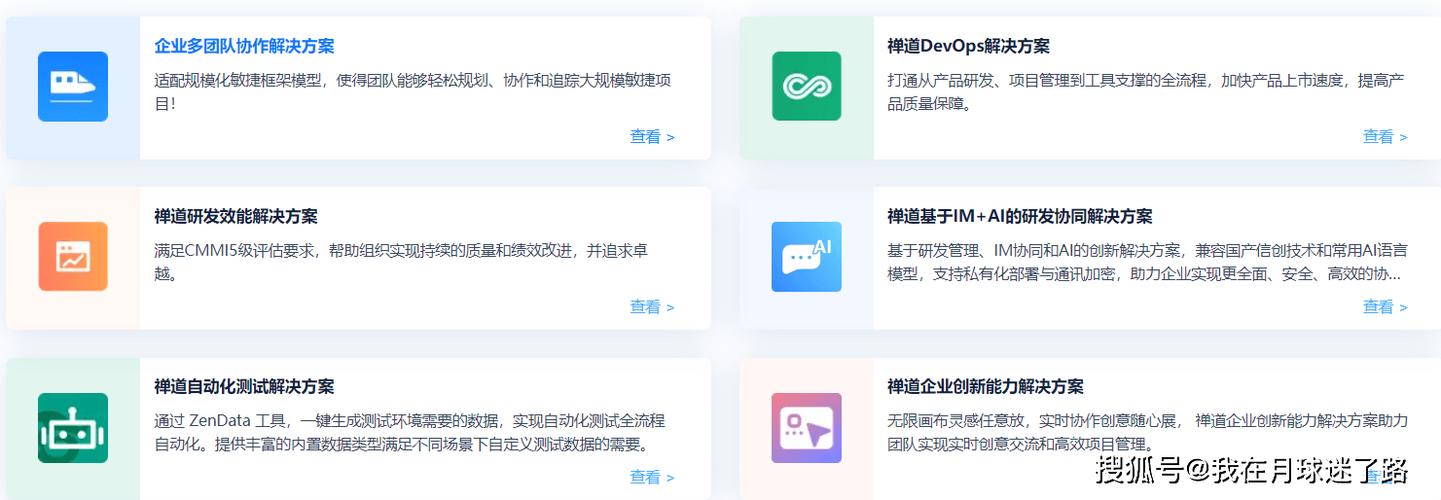Click 查看 > in 禅道自动化测试解决方案 card
Viewport: 1441px width, 500px height.
tap(652, 477)
